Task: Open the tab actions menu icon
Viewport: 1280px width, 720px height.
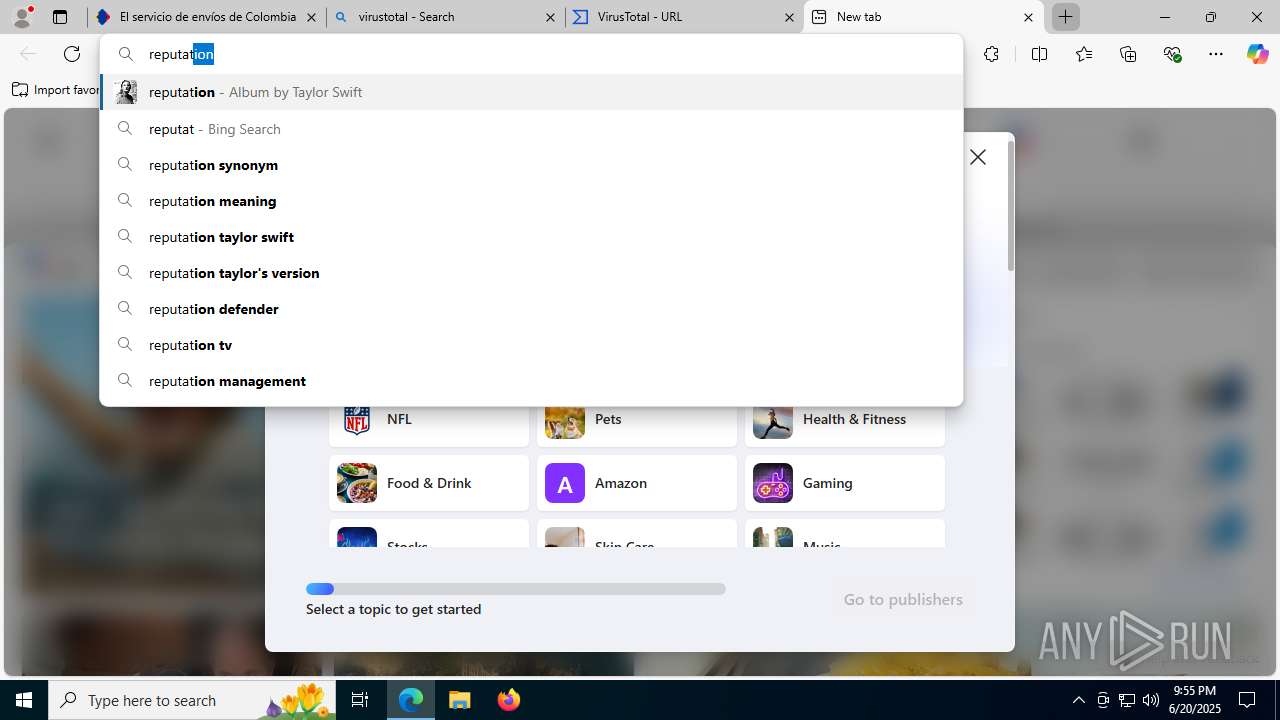Action: tap(60, 17)
